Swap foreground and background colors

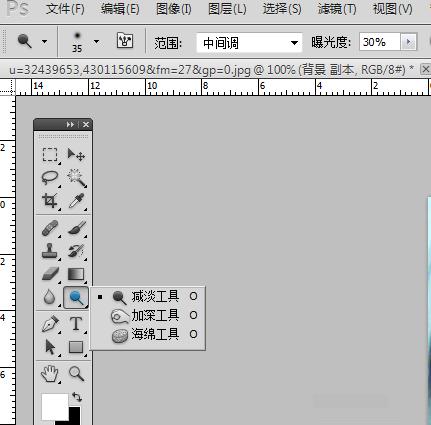tap(77, 397)
